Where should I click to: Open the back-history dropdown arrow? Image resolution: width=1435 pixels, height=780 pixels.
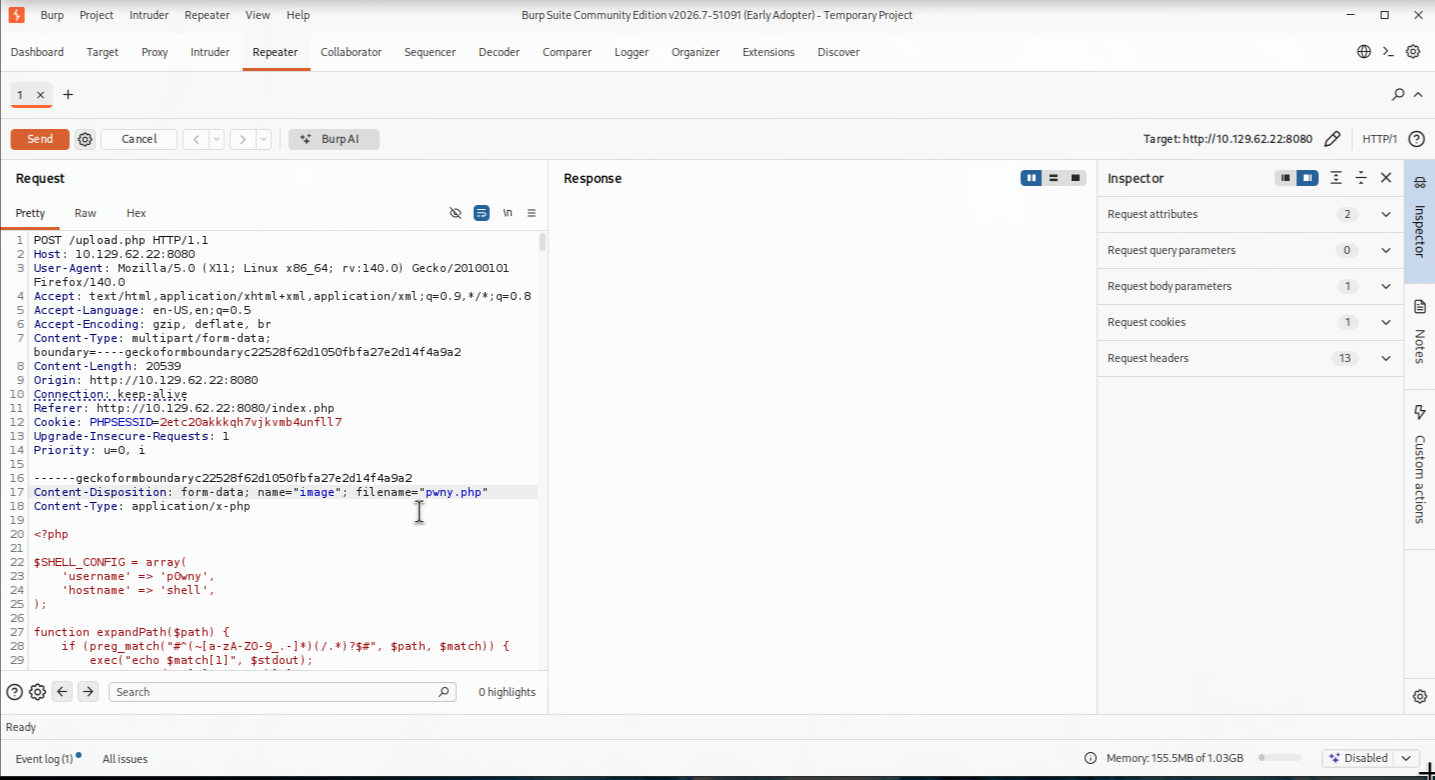click(x=217, y=139)
